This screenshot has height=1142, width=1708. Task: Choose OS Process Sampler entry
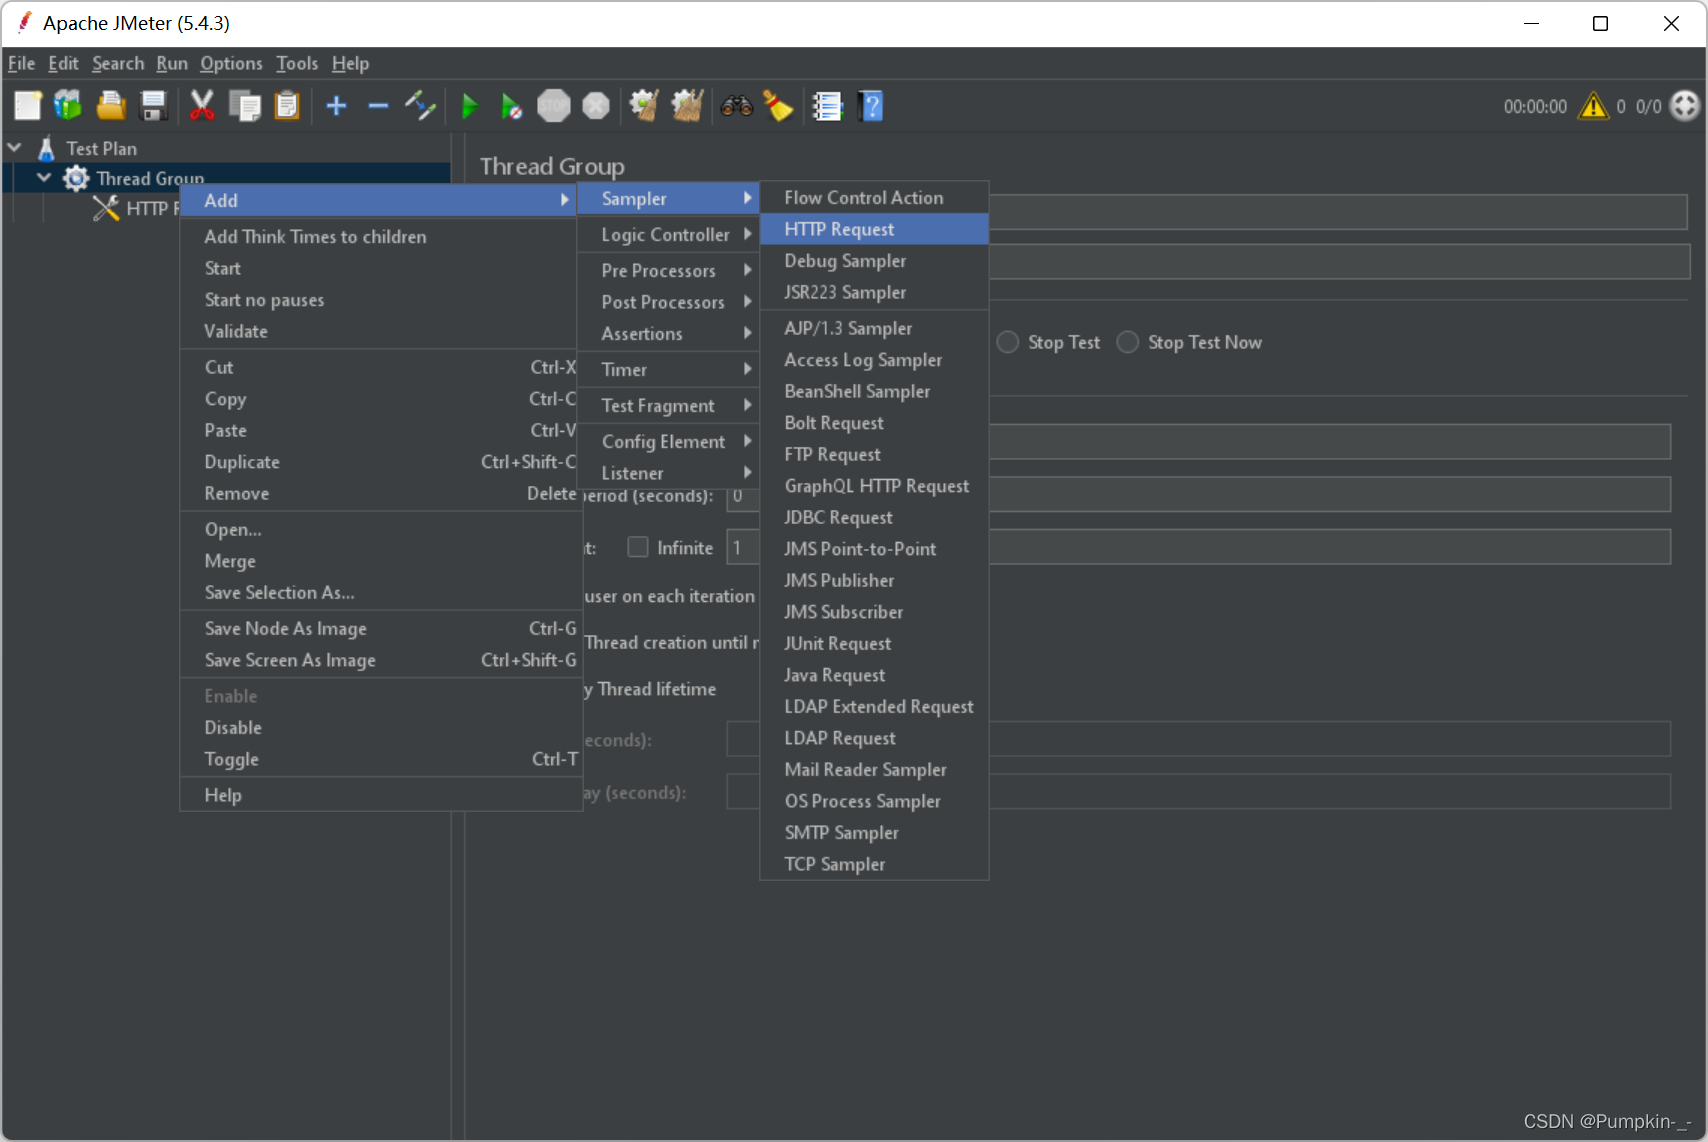click(874, 801)
